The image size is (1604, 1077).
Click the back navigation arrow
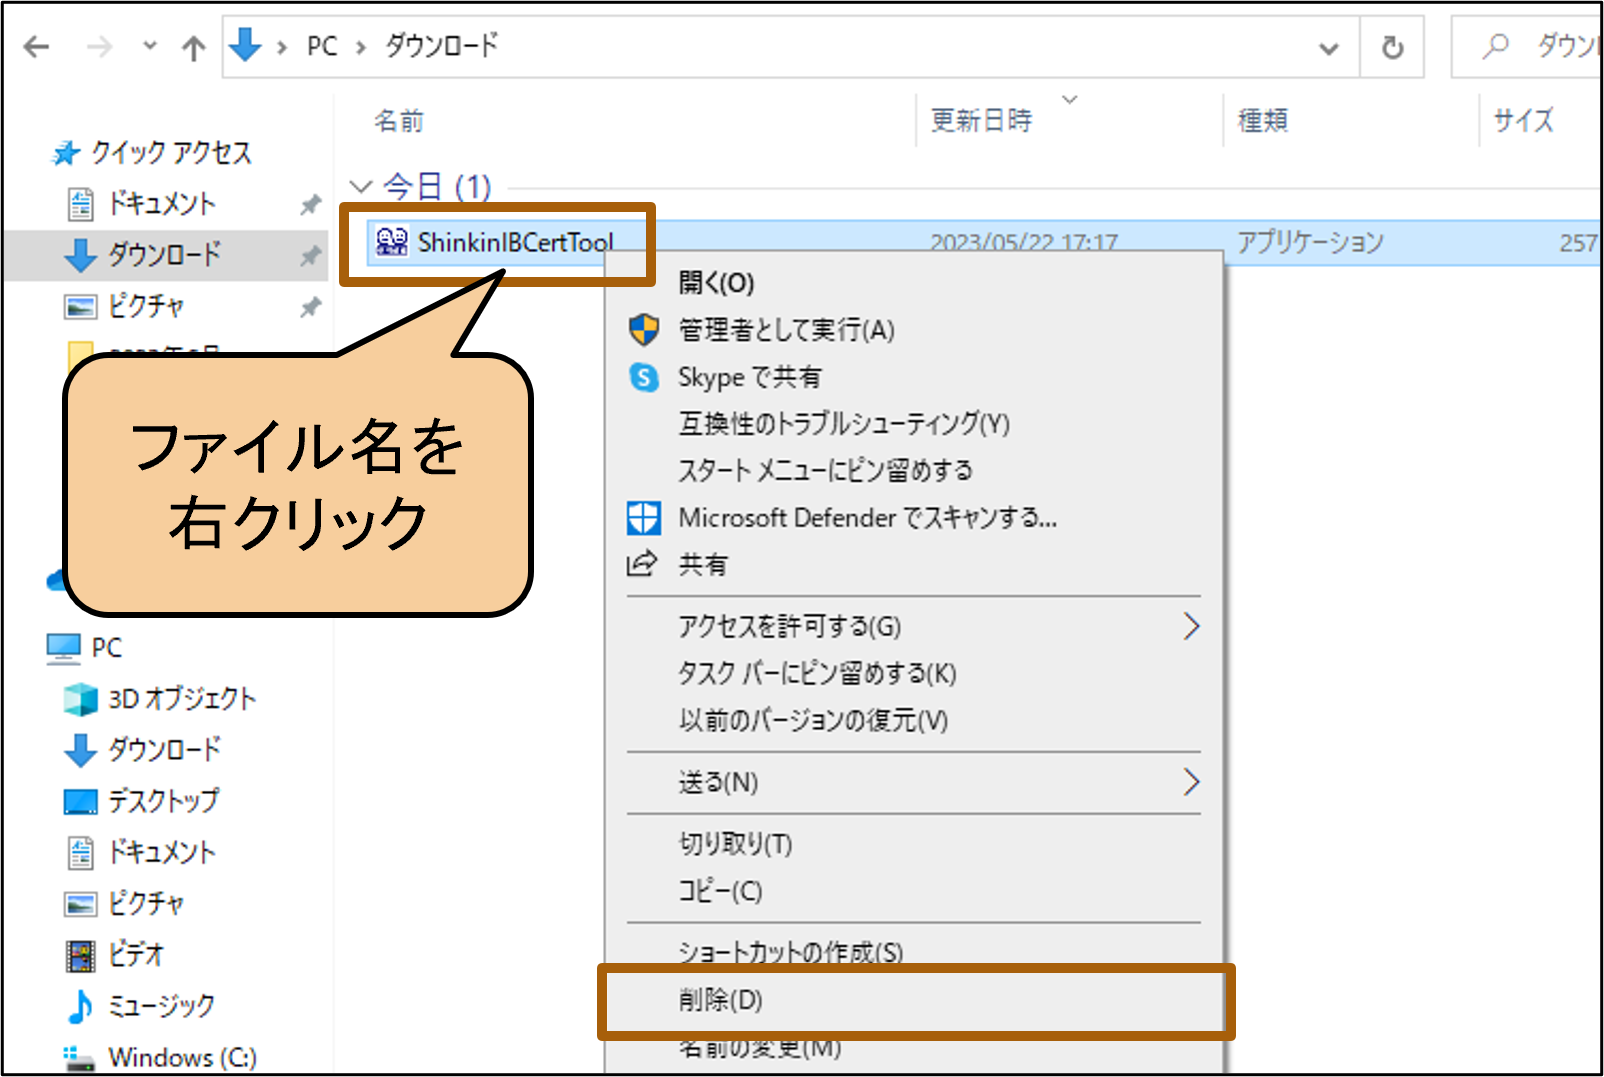36,47
